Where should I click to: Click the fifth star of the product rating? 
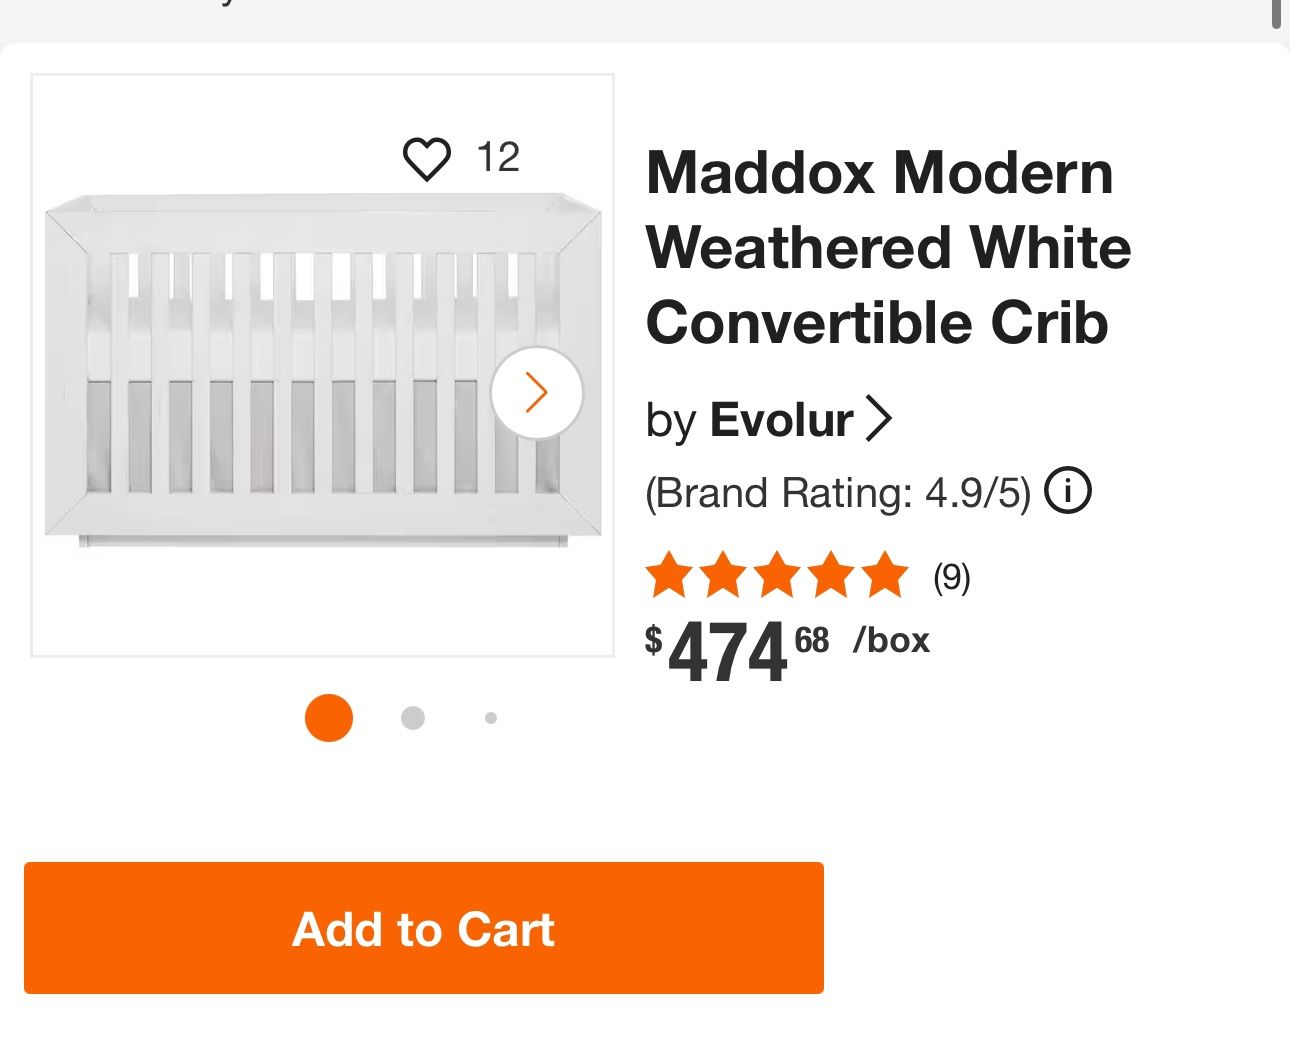click(880, 574)
